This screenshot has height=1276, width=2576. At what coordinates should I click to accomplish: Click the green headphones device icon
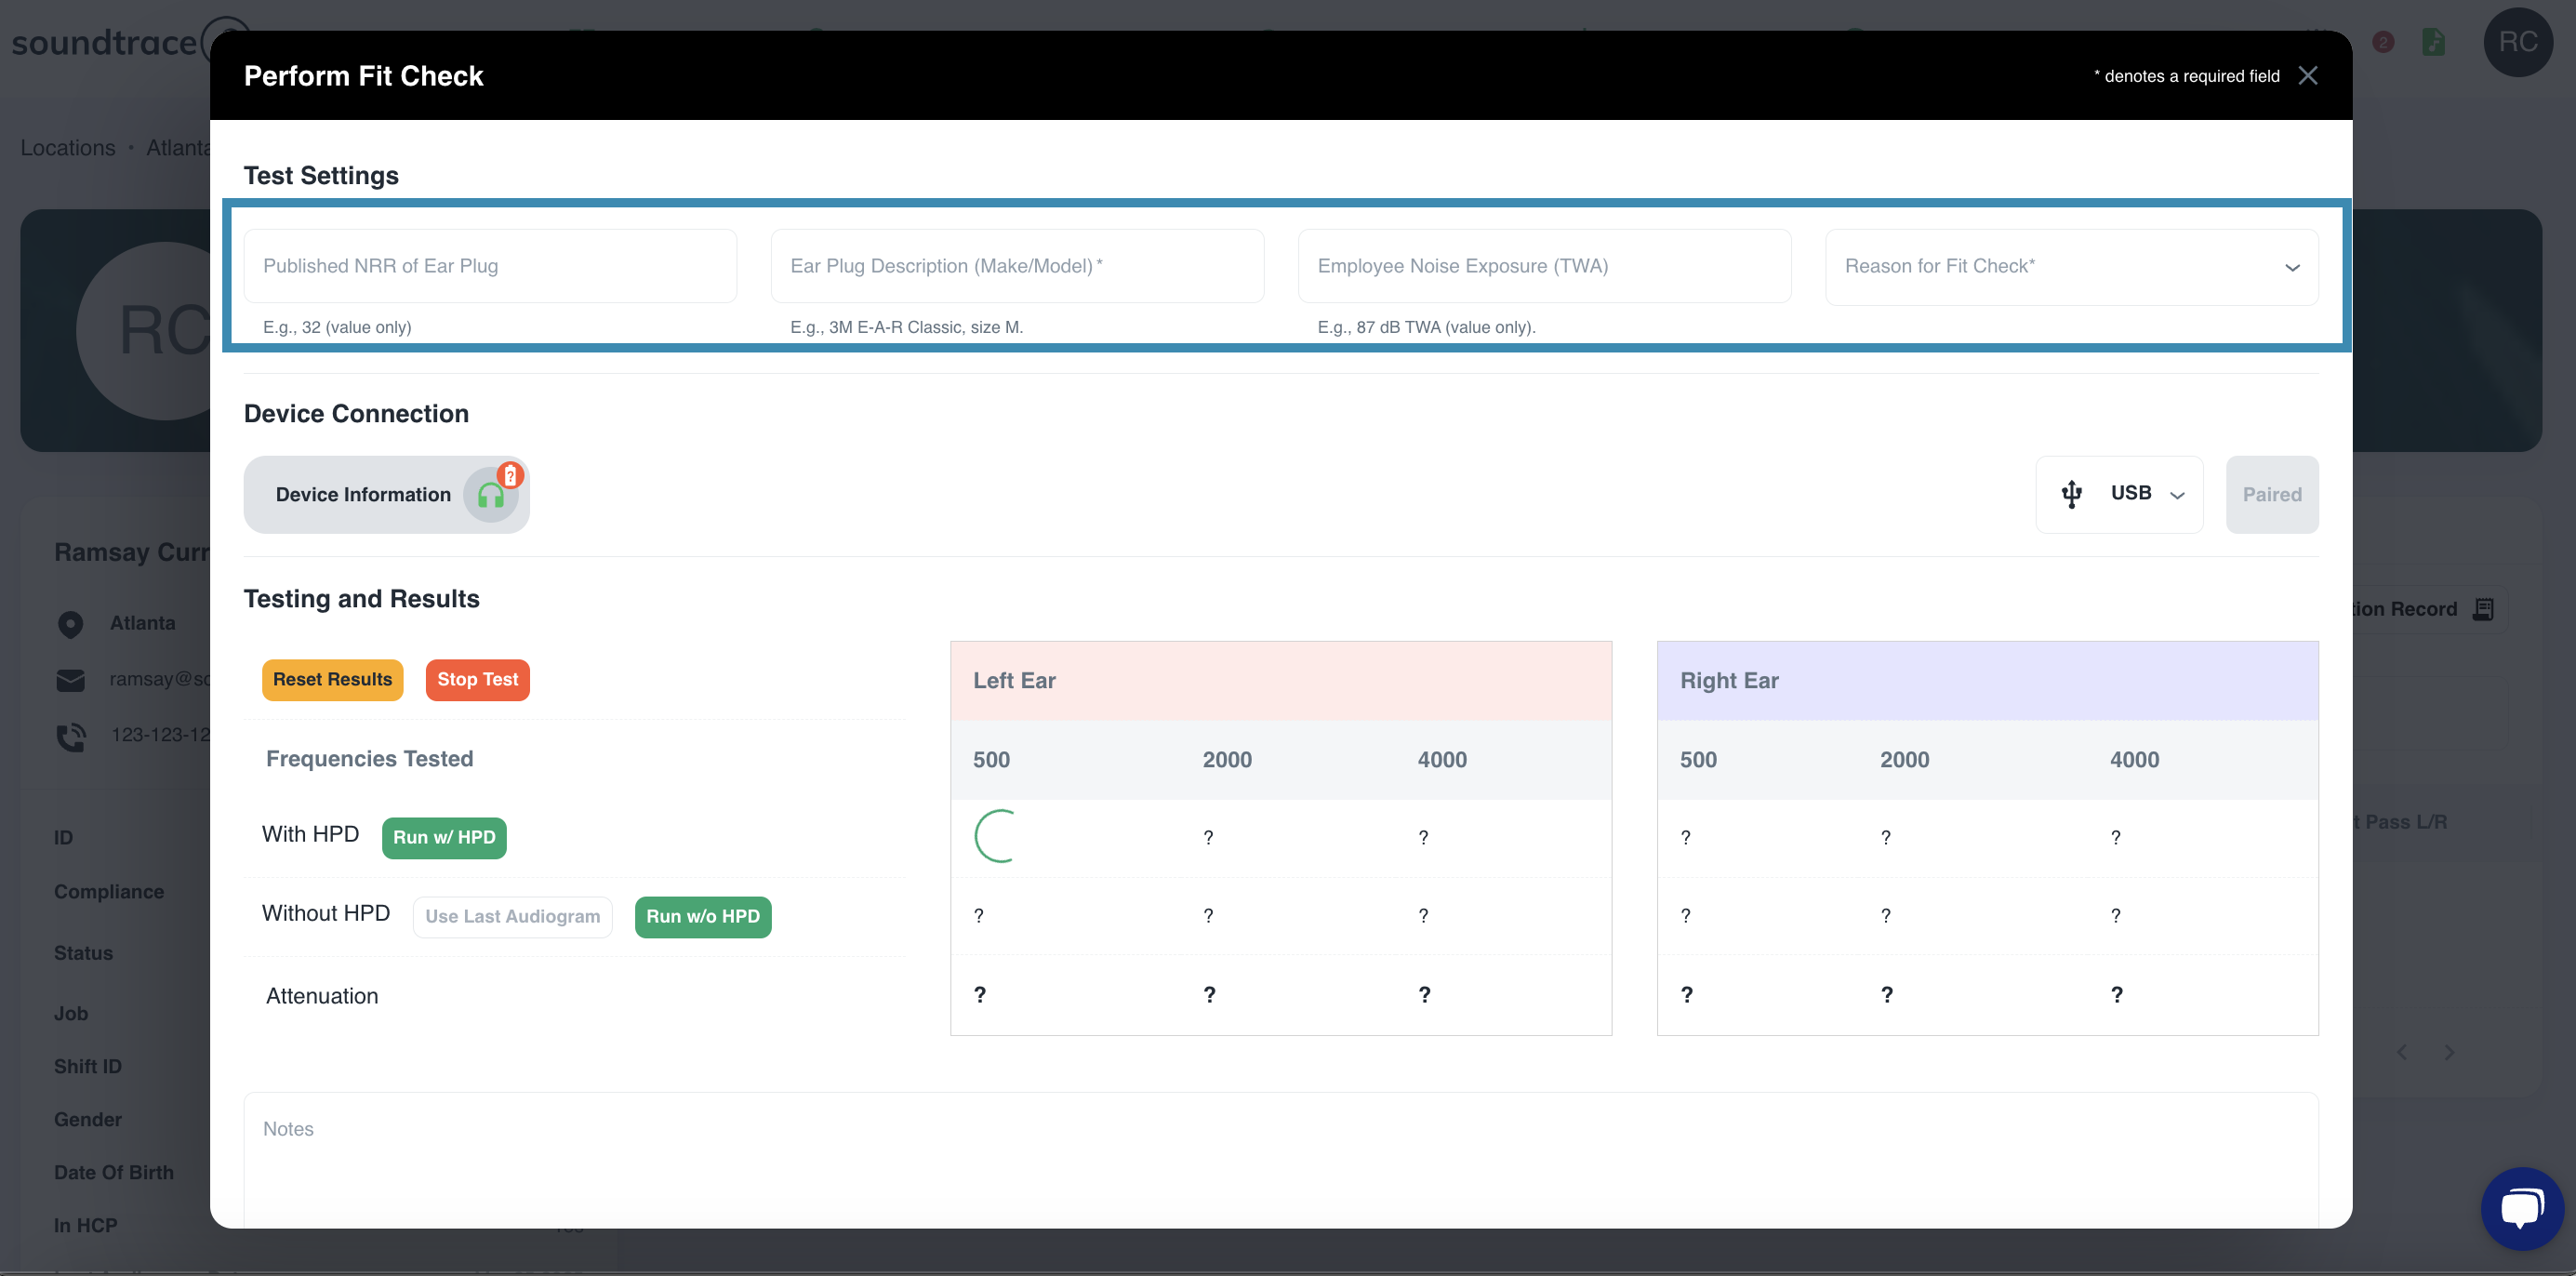[490, 496]
